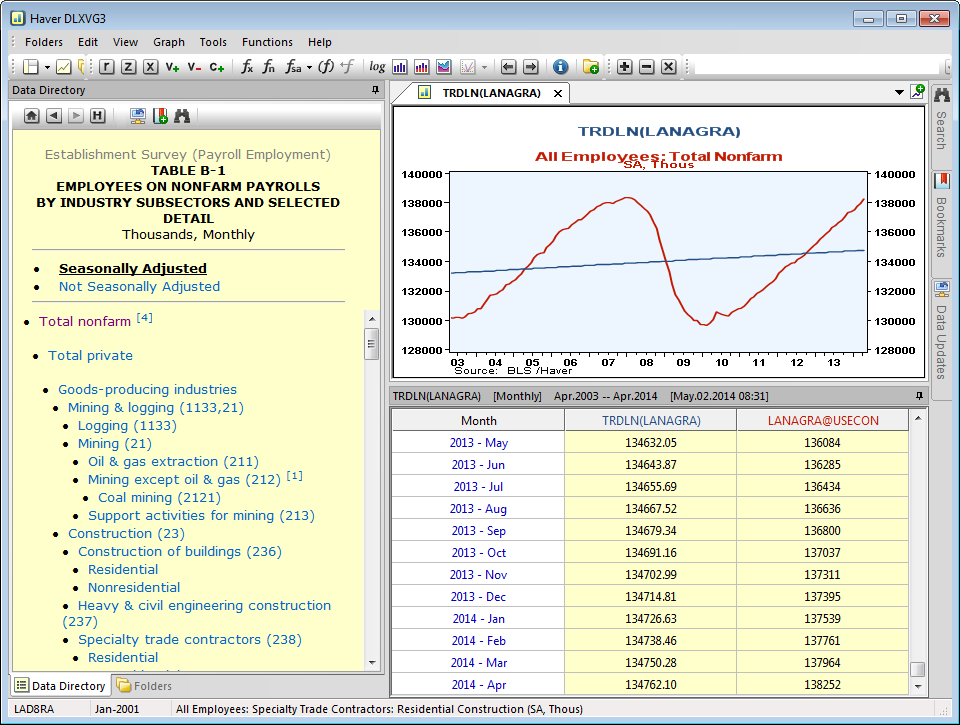Viewport: 960px width, 725px height.
Task: Open the Tools menu
Action: point(213,42)
